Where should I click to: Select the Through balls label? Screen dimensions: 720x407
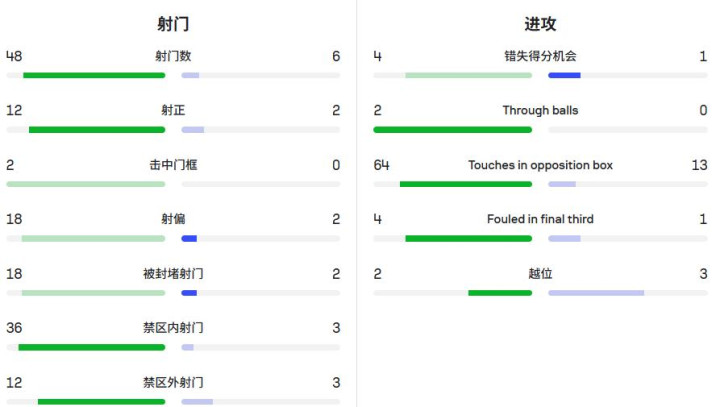[x=540, y=110]
